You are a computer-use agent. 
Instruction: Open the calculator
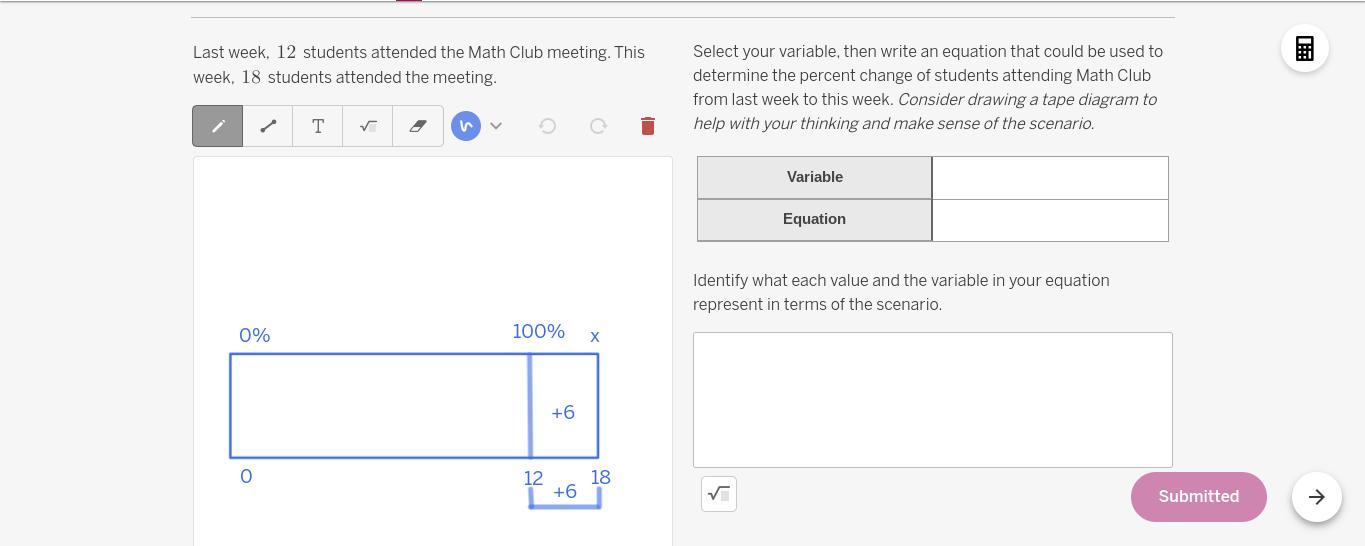(x=1305, y=49)
